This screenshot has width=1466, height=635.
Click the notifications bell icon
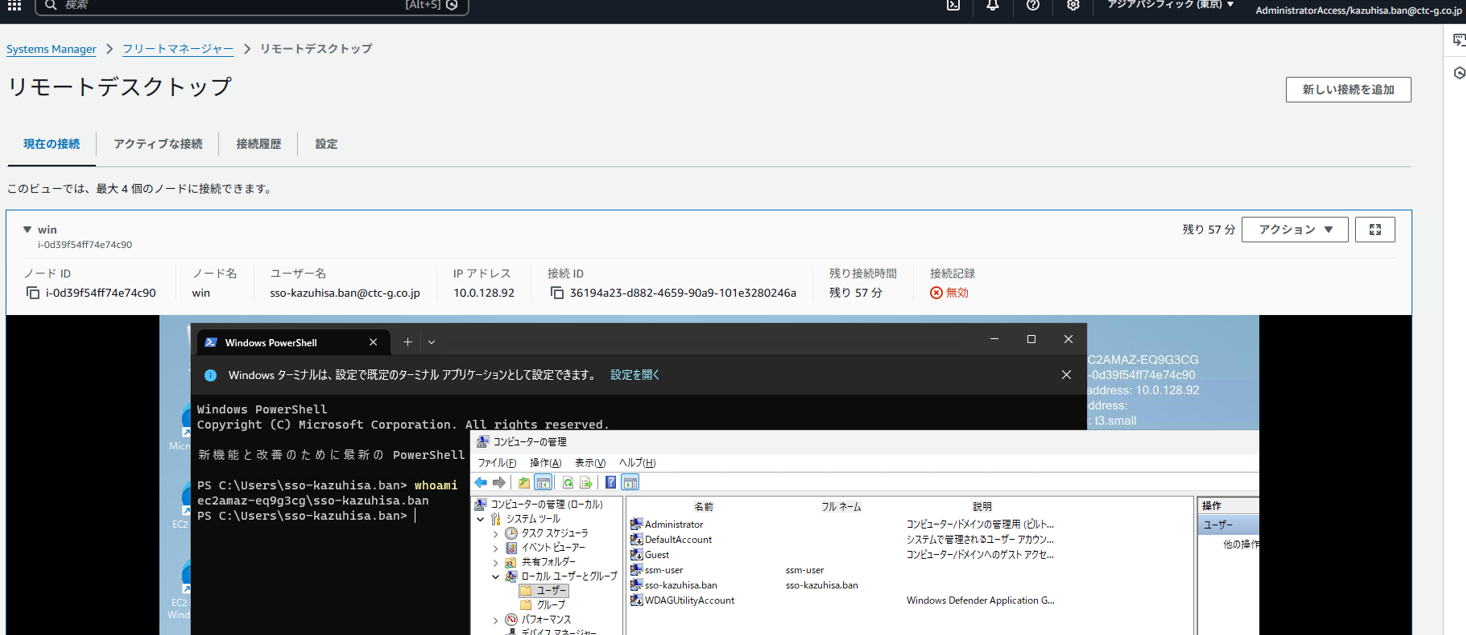992,5
